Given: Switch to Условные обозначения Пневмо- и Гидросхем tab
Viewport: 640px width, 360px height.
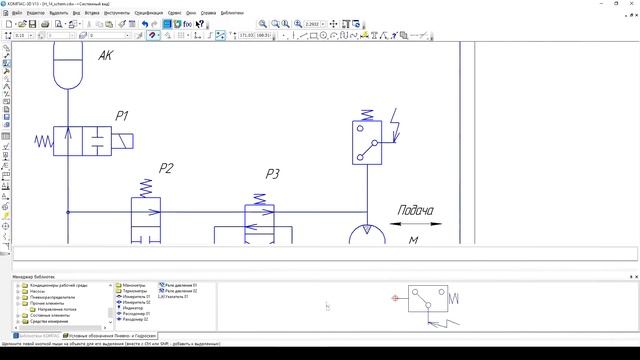Looking at the screenshot, I should [x=109, y=336].
